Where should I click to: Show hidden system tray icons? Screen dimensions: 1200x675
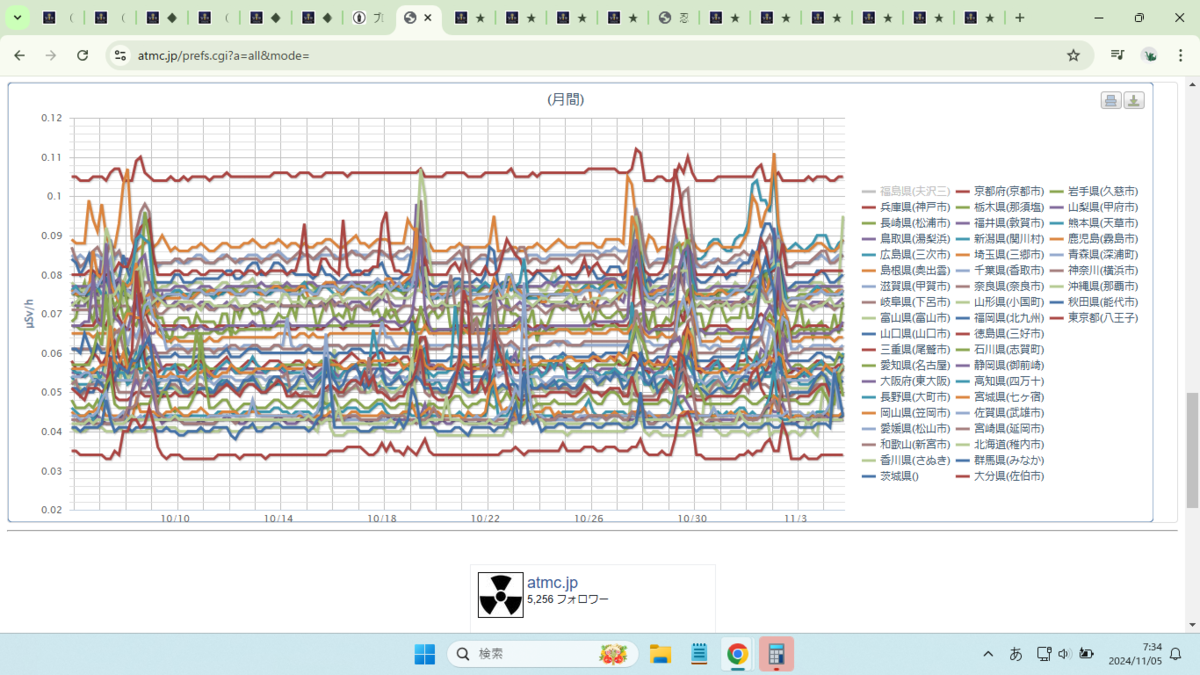tap(988, 654)
